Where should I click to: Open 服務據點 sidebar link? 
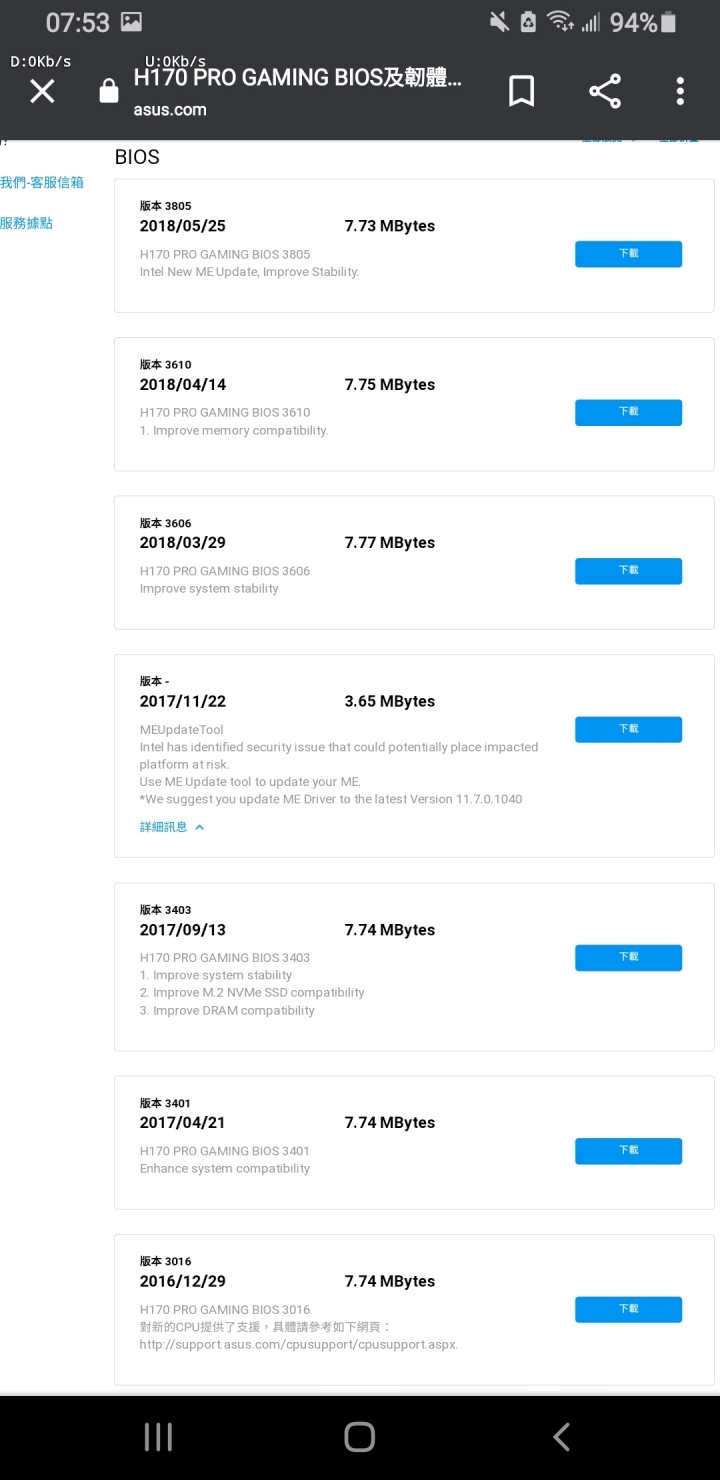[x=27, y=223]
